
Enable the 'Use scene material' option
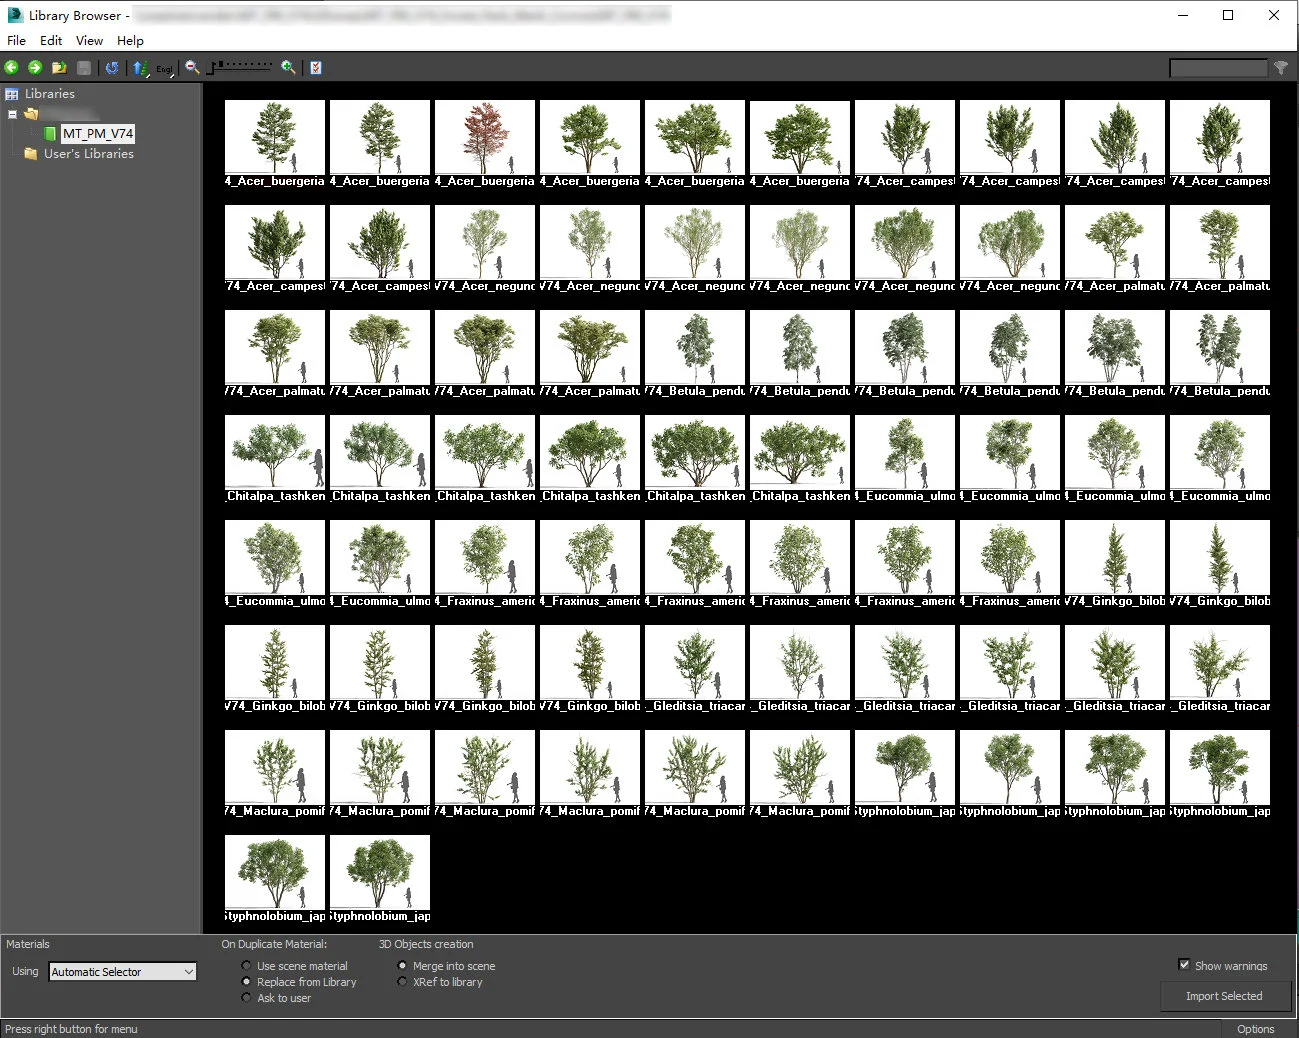[x=246, y=965]
